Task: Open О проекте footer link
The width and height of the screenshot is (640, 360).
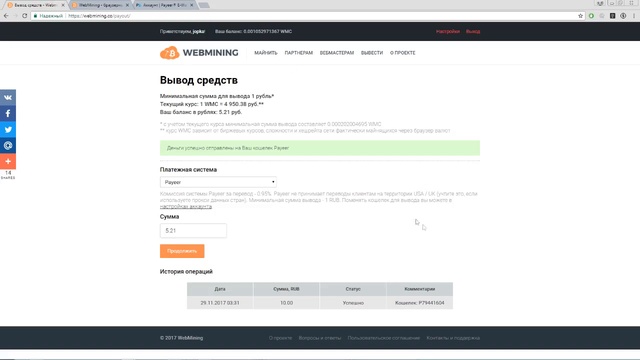Action: (280, 338)
